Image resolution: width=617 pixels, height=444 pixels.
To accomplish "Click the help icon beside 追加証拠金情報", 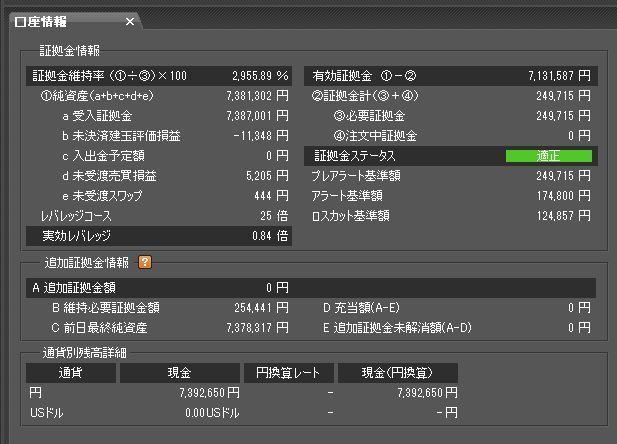I will point(144,263).
